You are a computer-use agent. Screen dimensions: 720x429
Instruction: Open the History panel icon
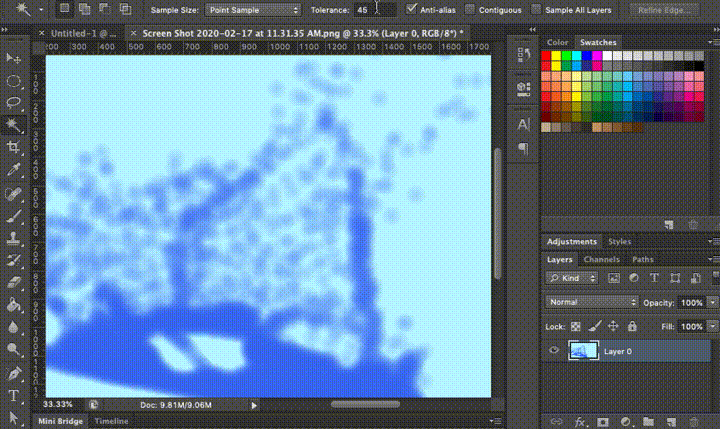click(x=523, y=55)
